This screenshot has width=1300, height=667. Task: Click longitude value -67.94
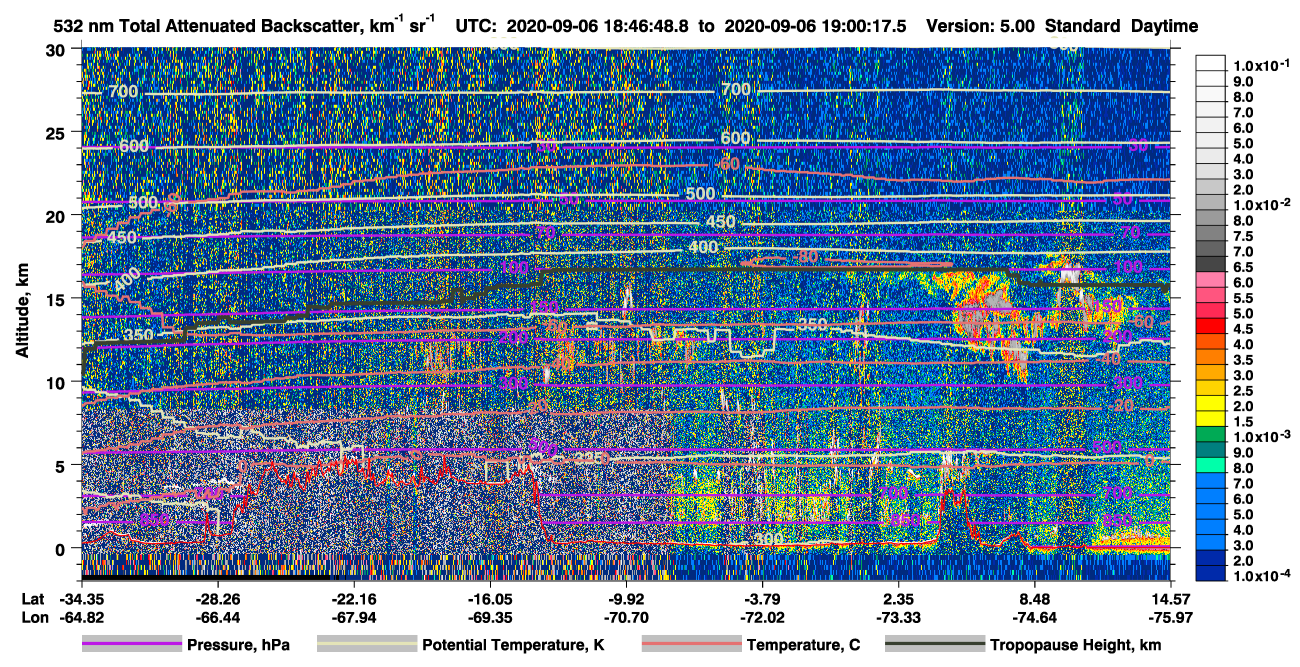click(x=353, y=617)
